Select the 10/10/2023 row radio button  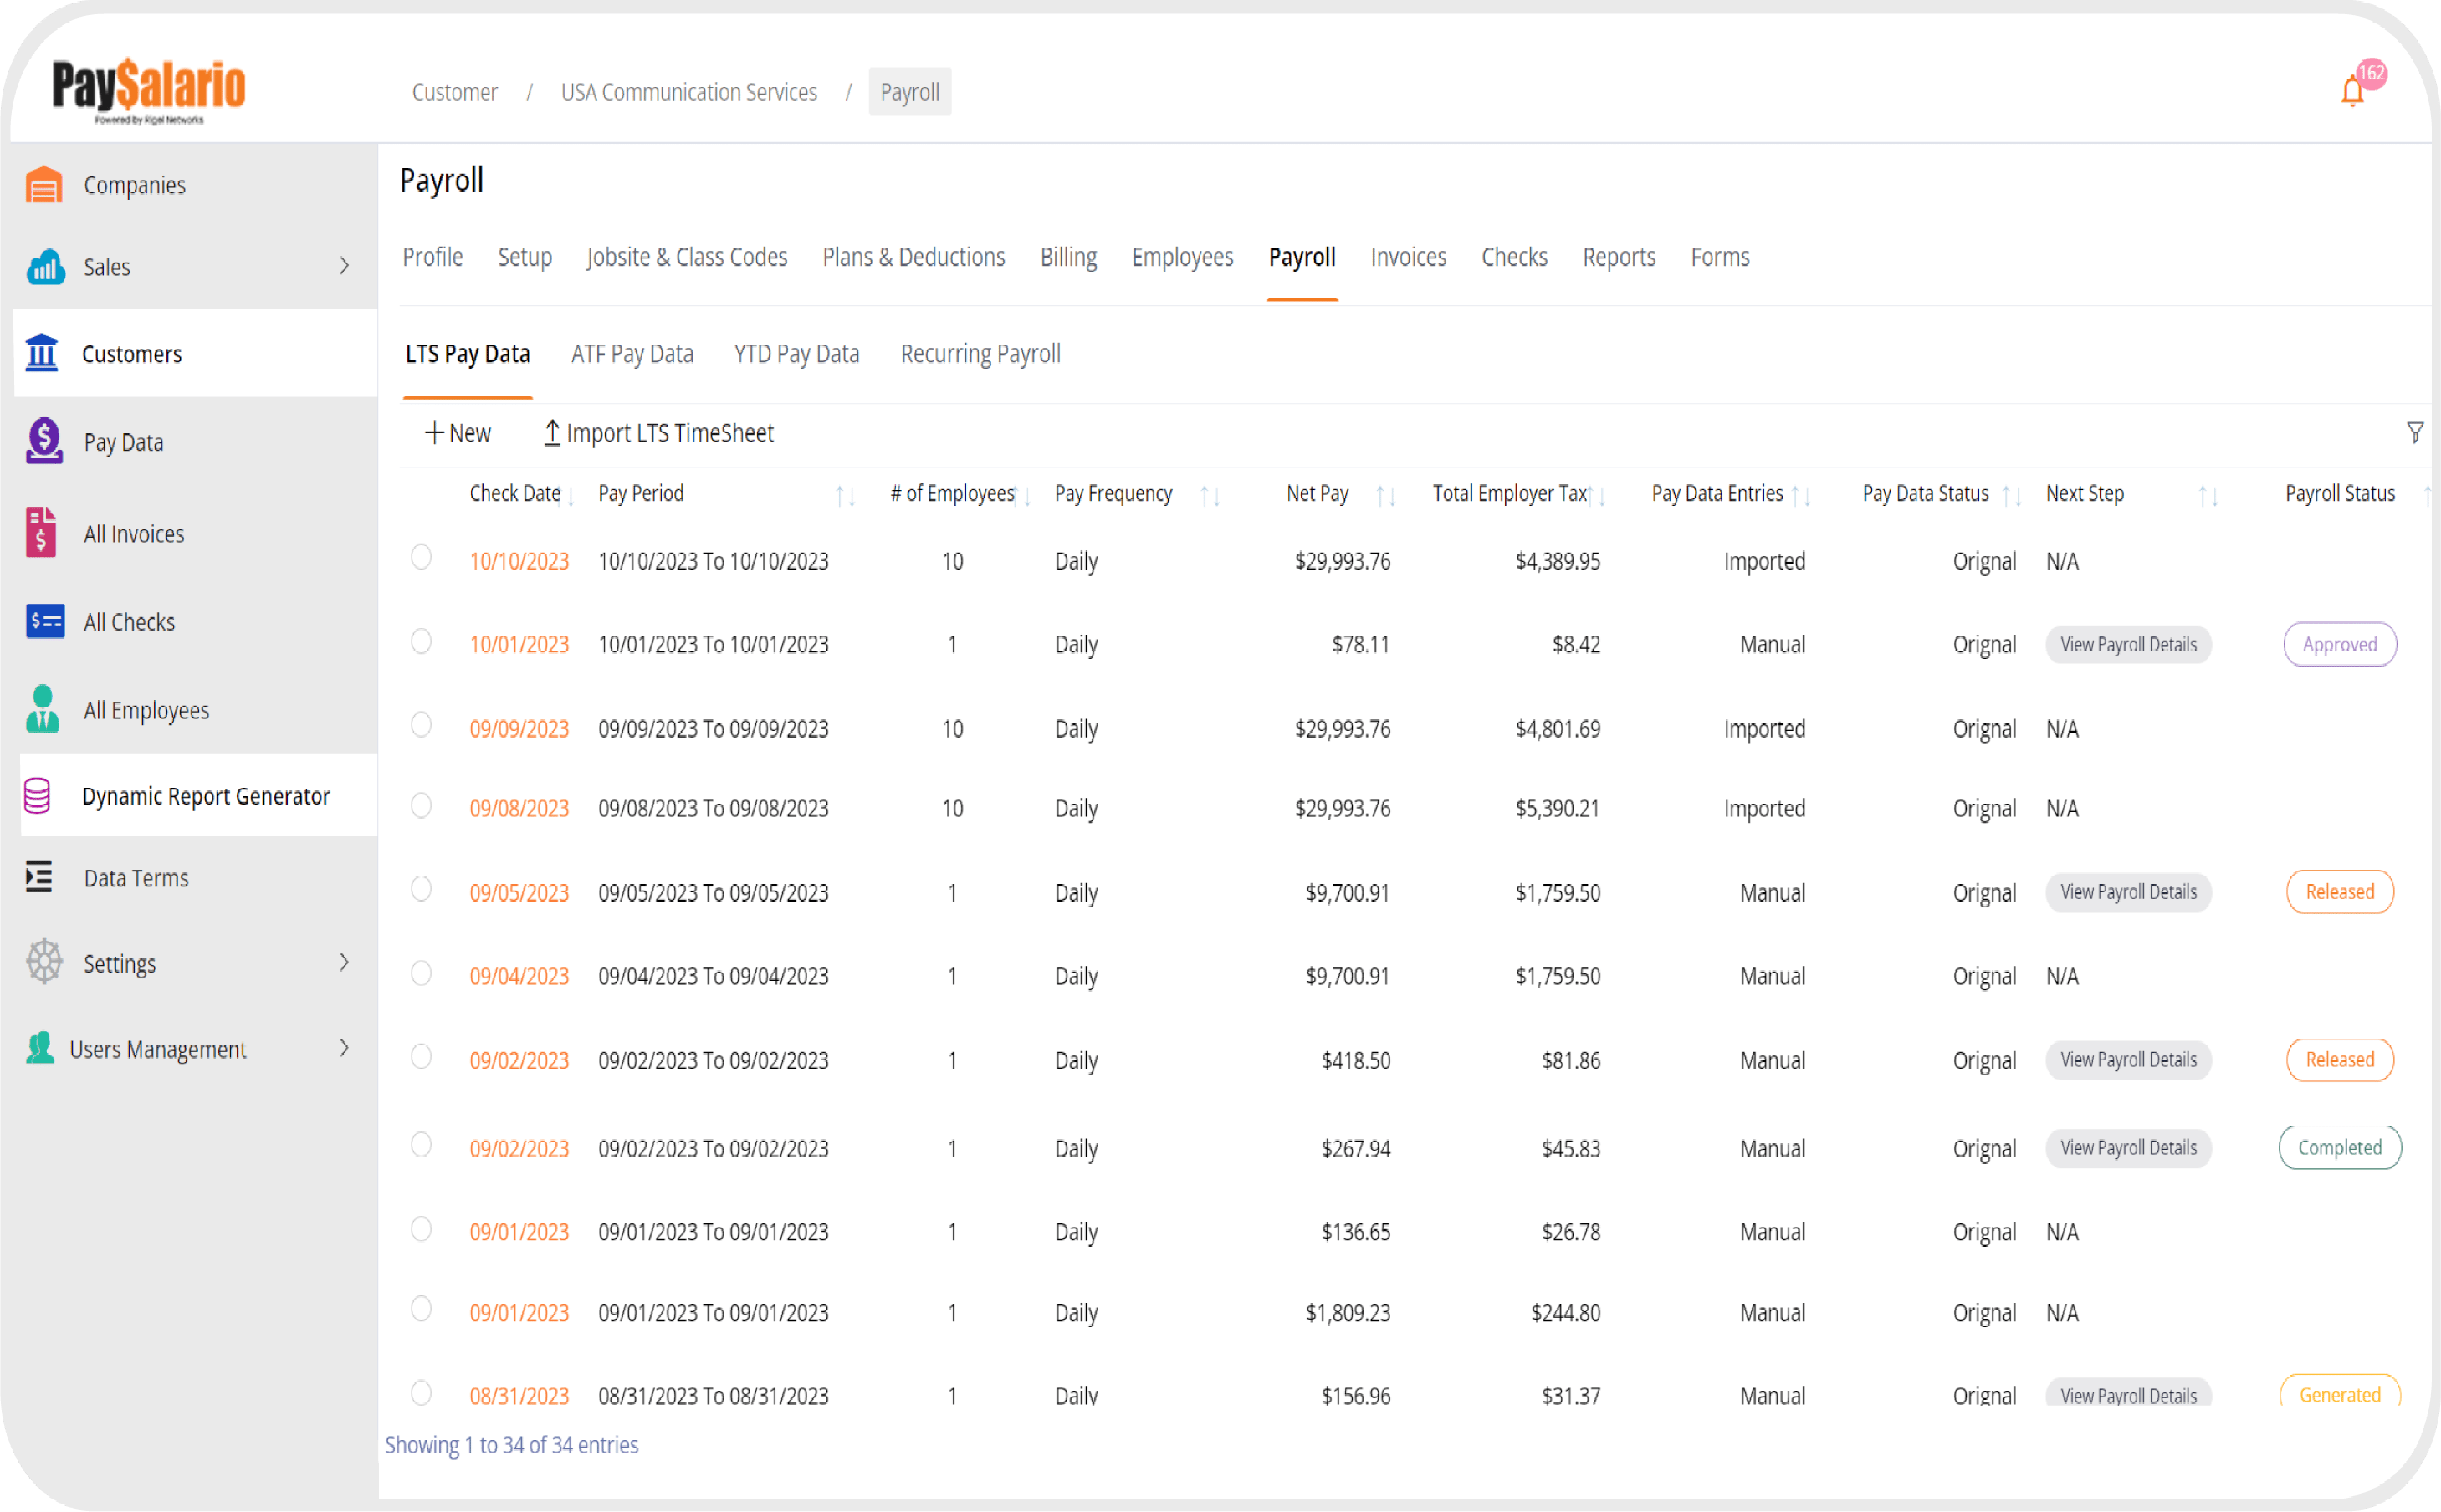coord(421,557)
